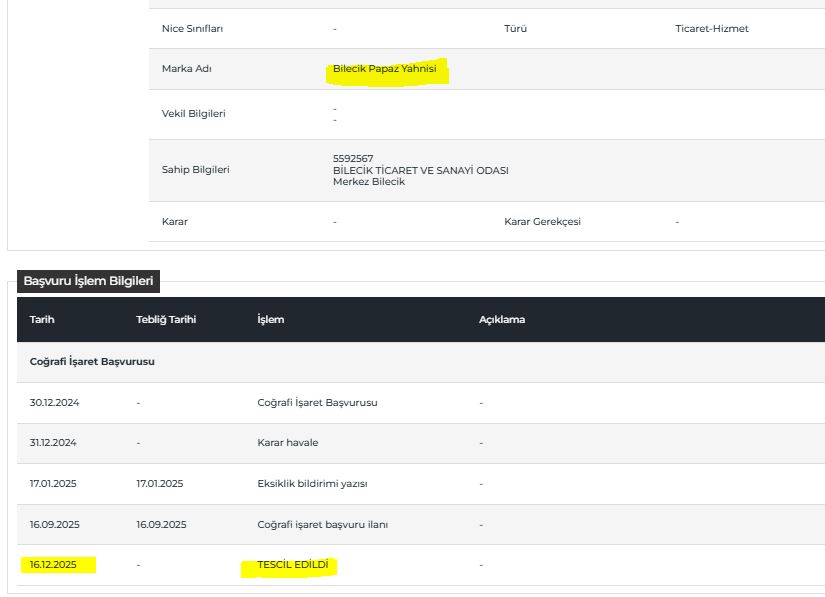Click the bold Coğrafi İşaret Başvurusu group row

point(92,362)
